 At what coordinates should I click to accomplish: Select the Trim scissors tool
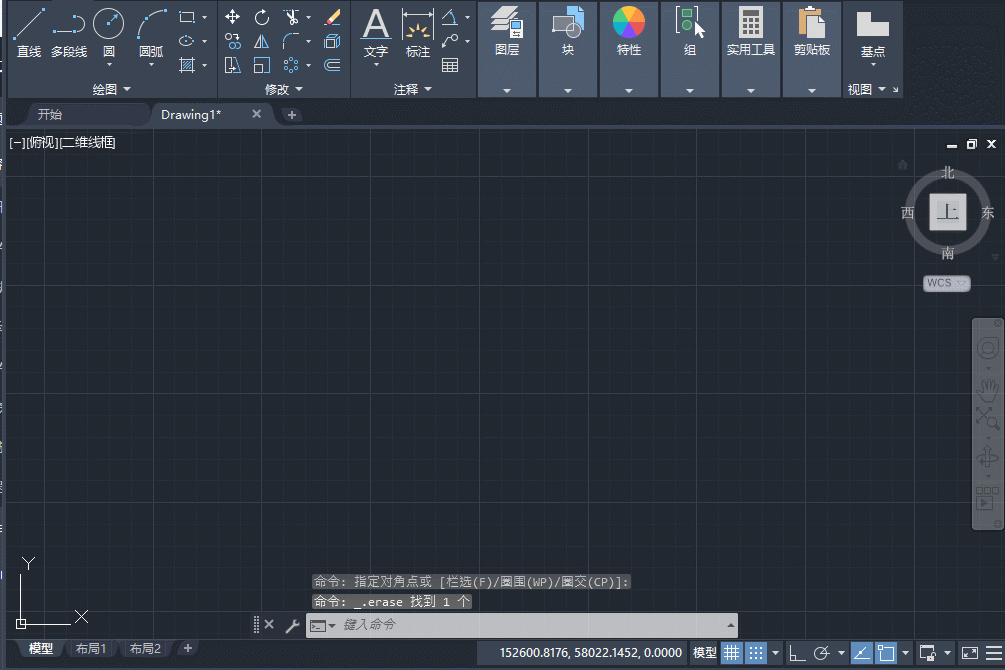(x=292, y=17)
